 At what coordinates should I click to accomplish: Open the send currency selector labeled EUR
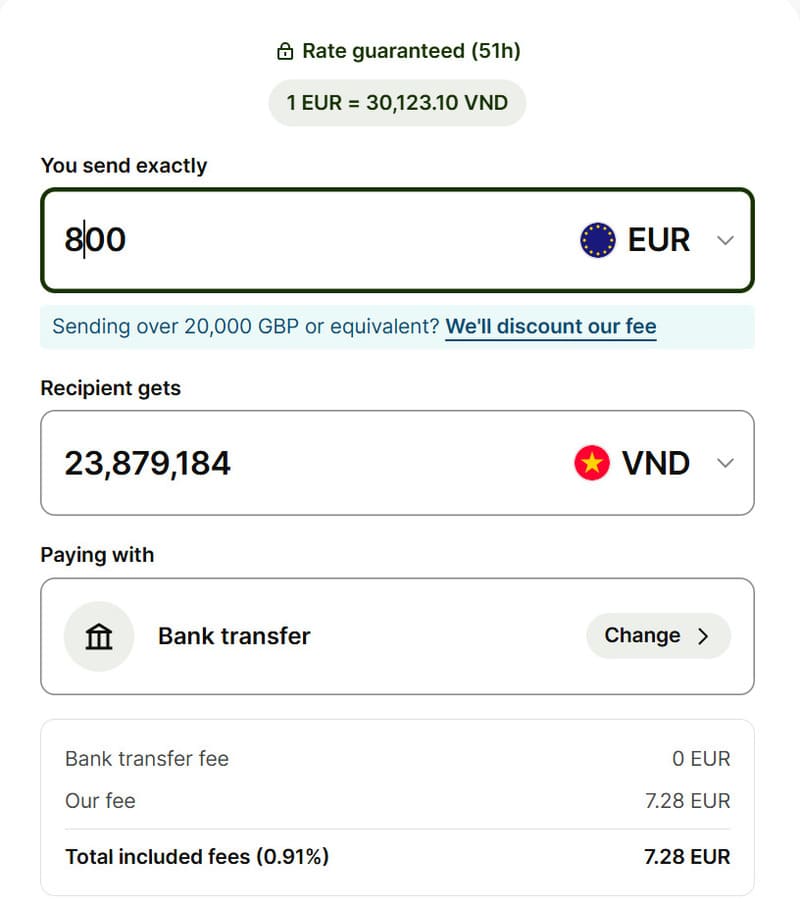tap(658, 240)
